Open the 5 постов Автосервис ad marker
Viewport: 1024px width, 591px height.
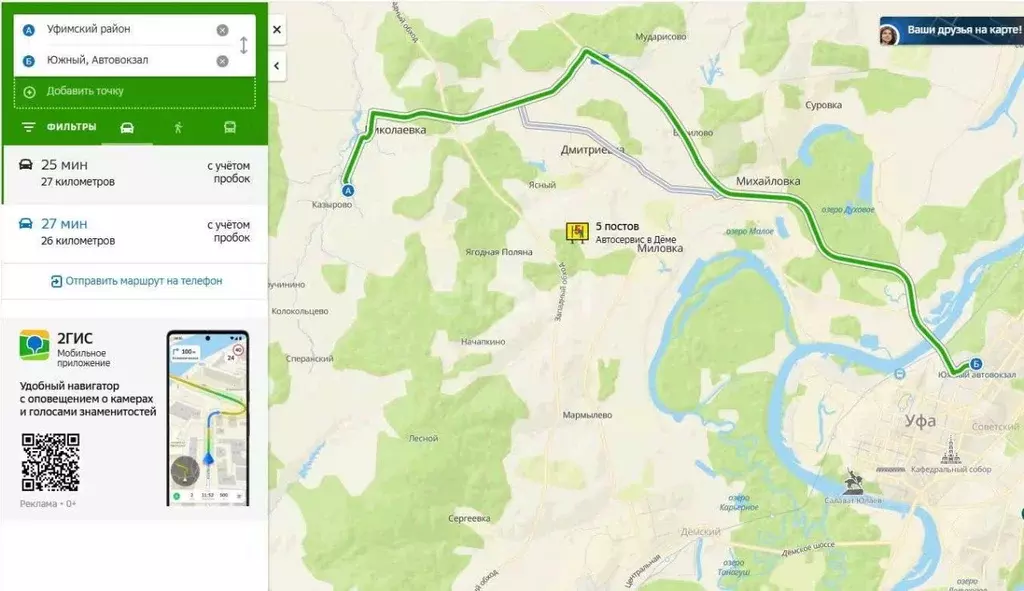click(577, 232)
